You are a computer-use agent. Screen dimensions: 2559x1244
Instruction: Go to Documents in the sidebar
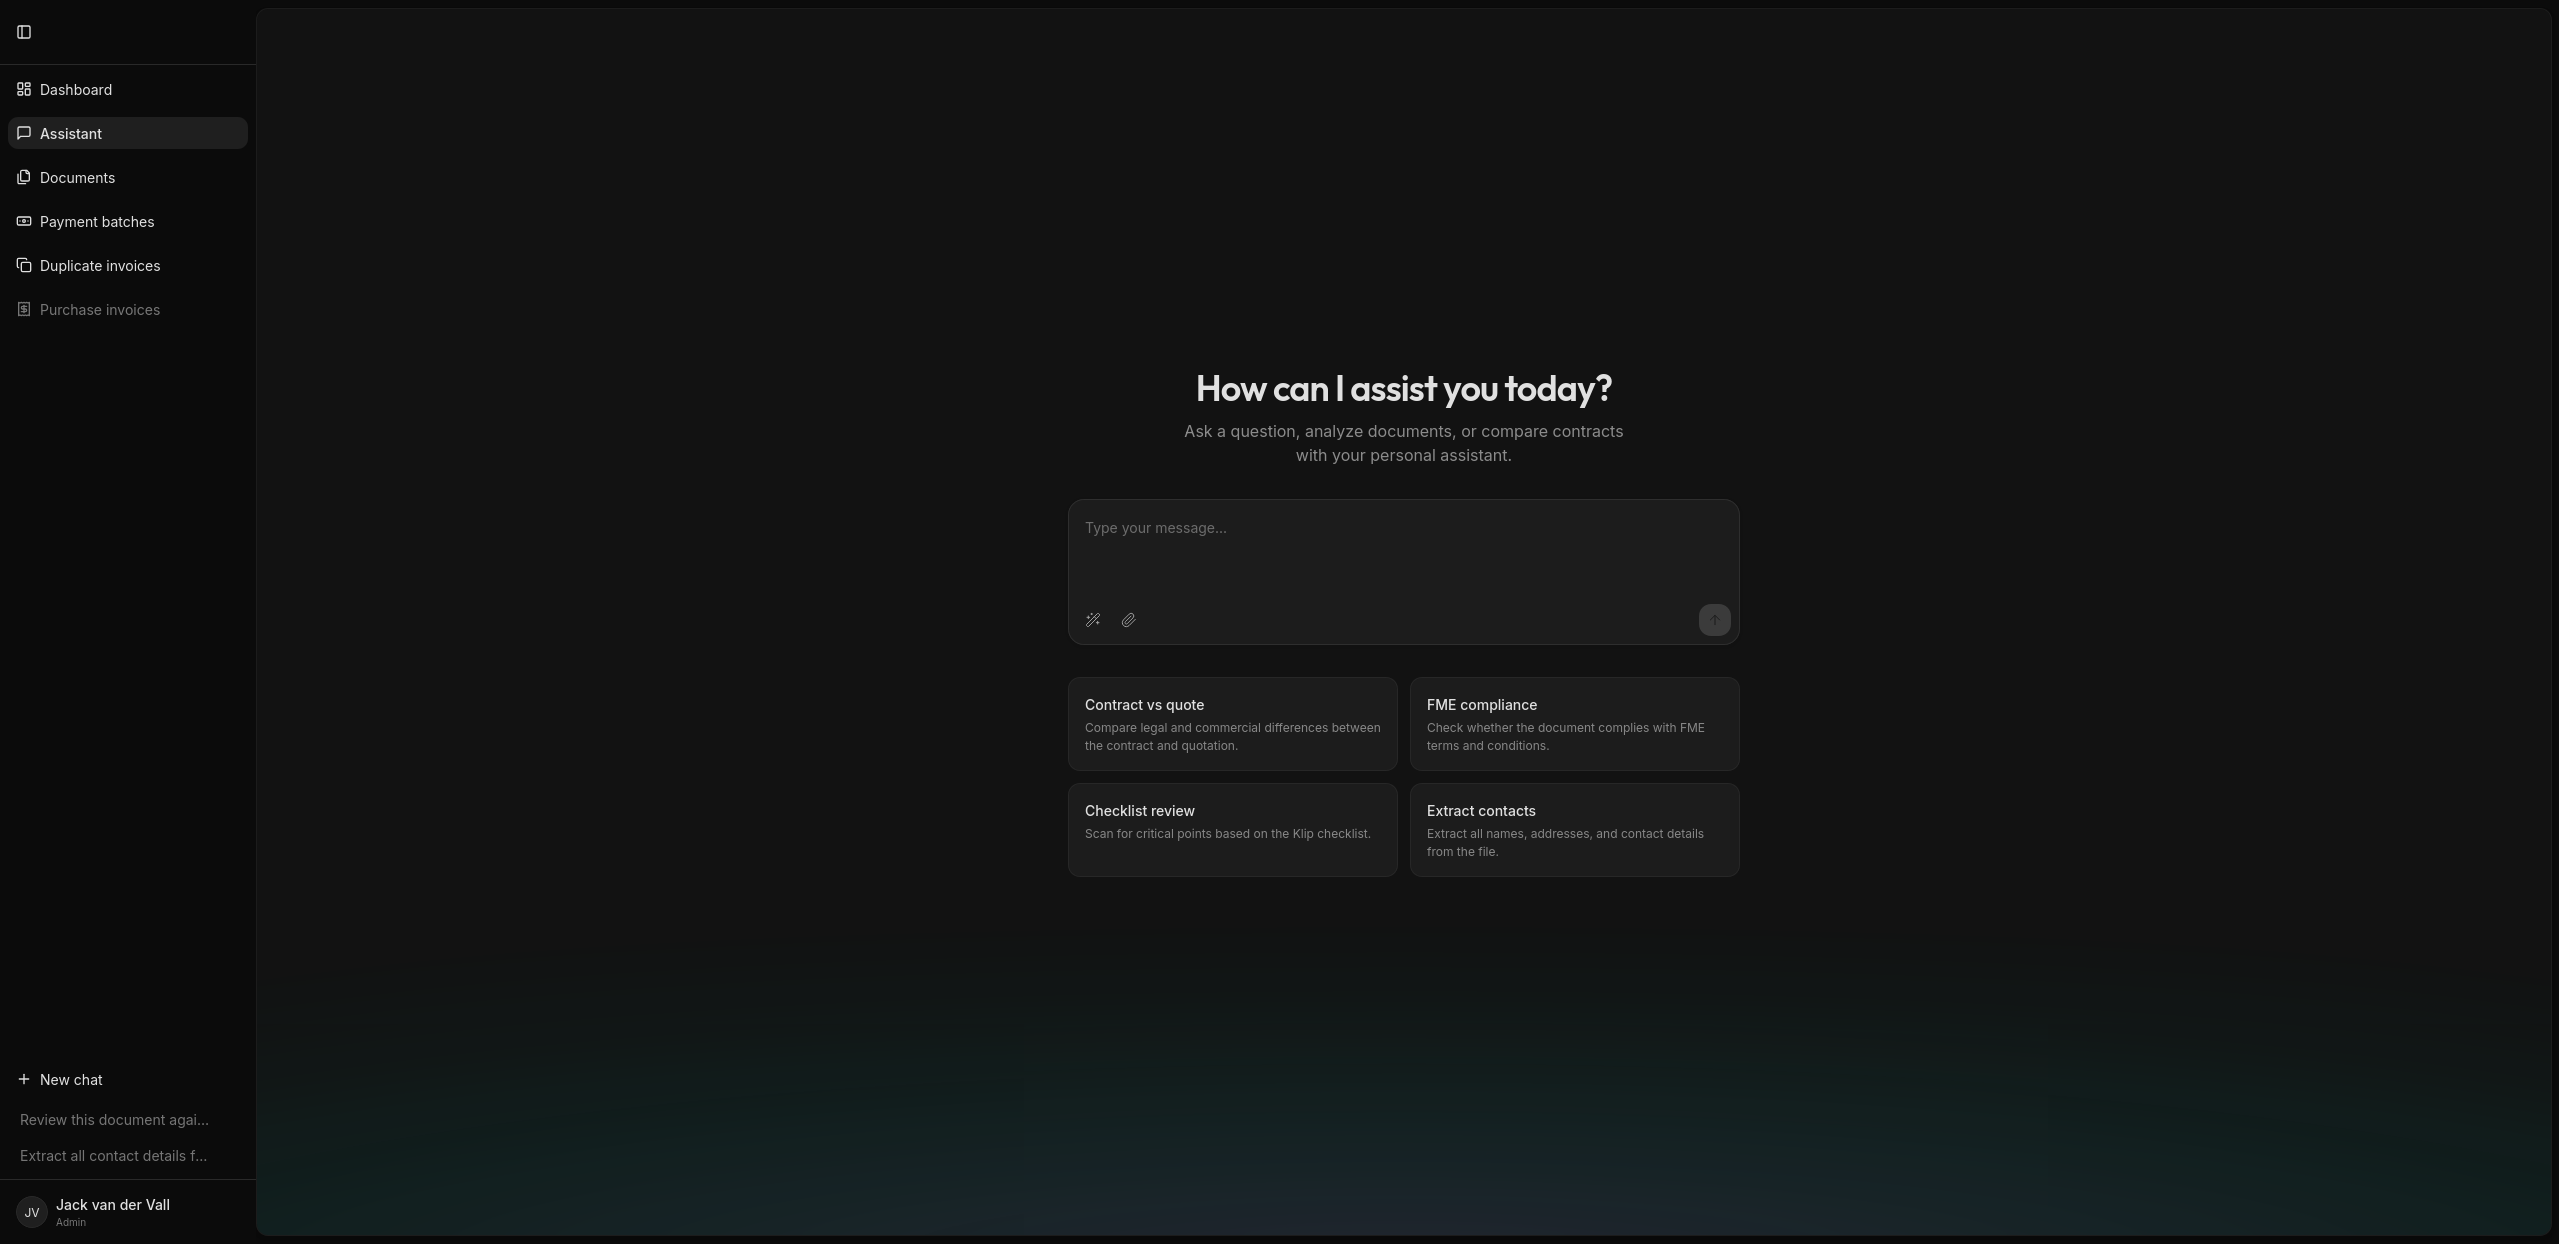click(128, 177)
